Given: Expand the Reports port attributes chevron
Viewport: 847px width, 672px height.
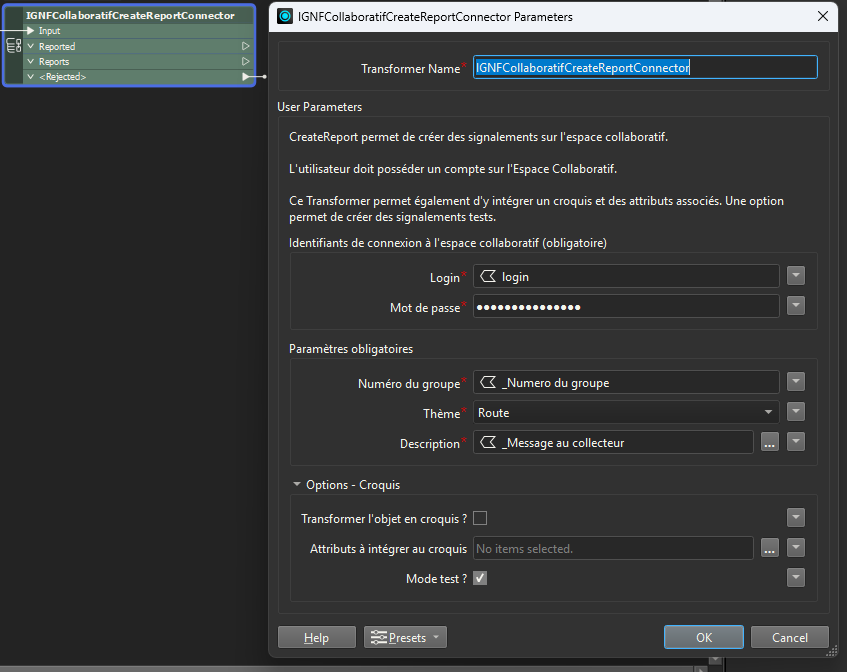Looking at the screenshot, I should 31,62.
